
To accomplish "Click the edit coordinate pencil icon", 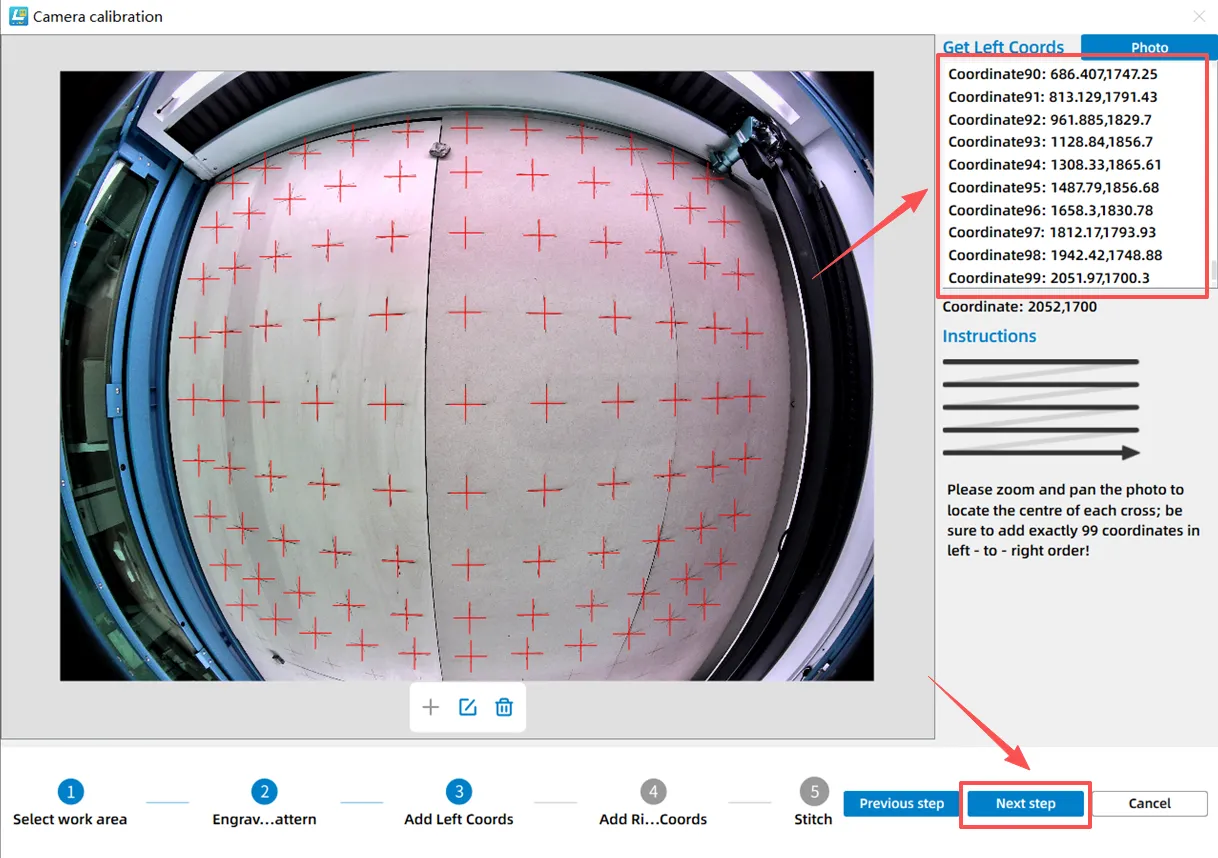I will tap(467, 707).
